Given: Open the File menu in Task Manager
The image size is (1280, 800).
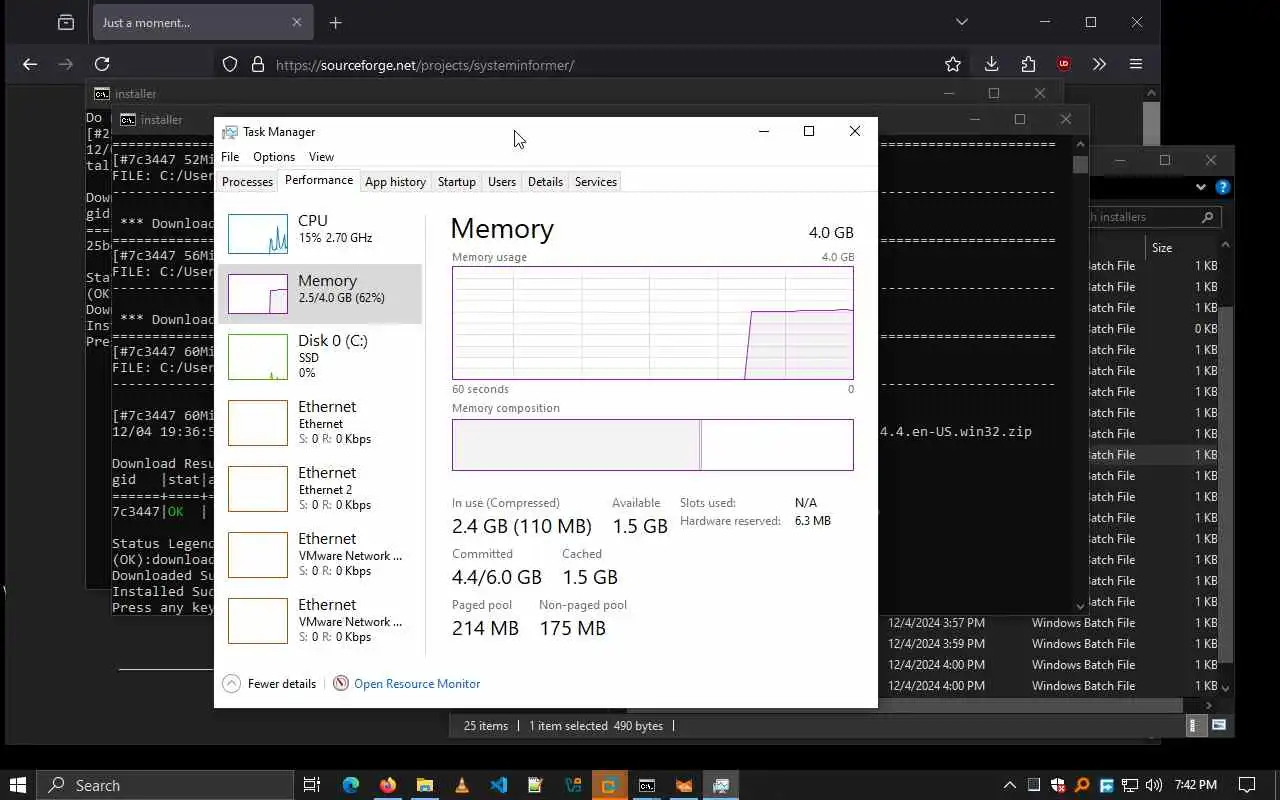Looking at the screenshot, I should 230,157.
